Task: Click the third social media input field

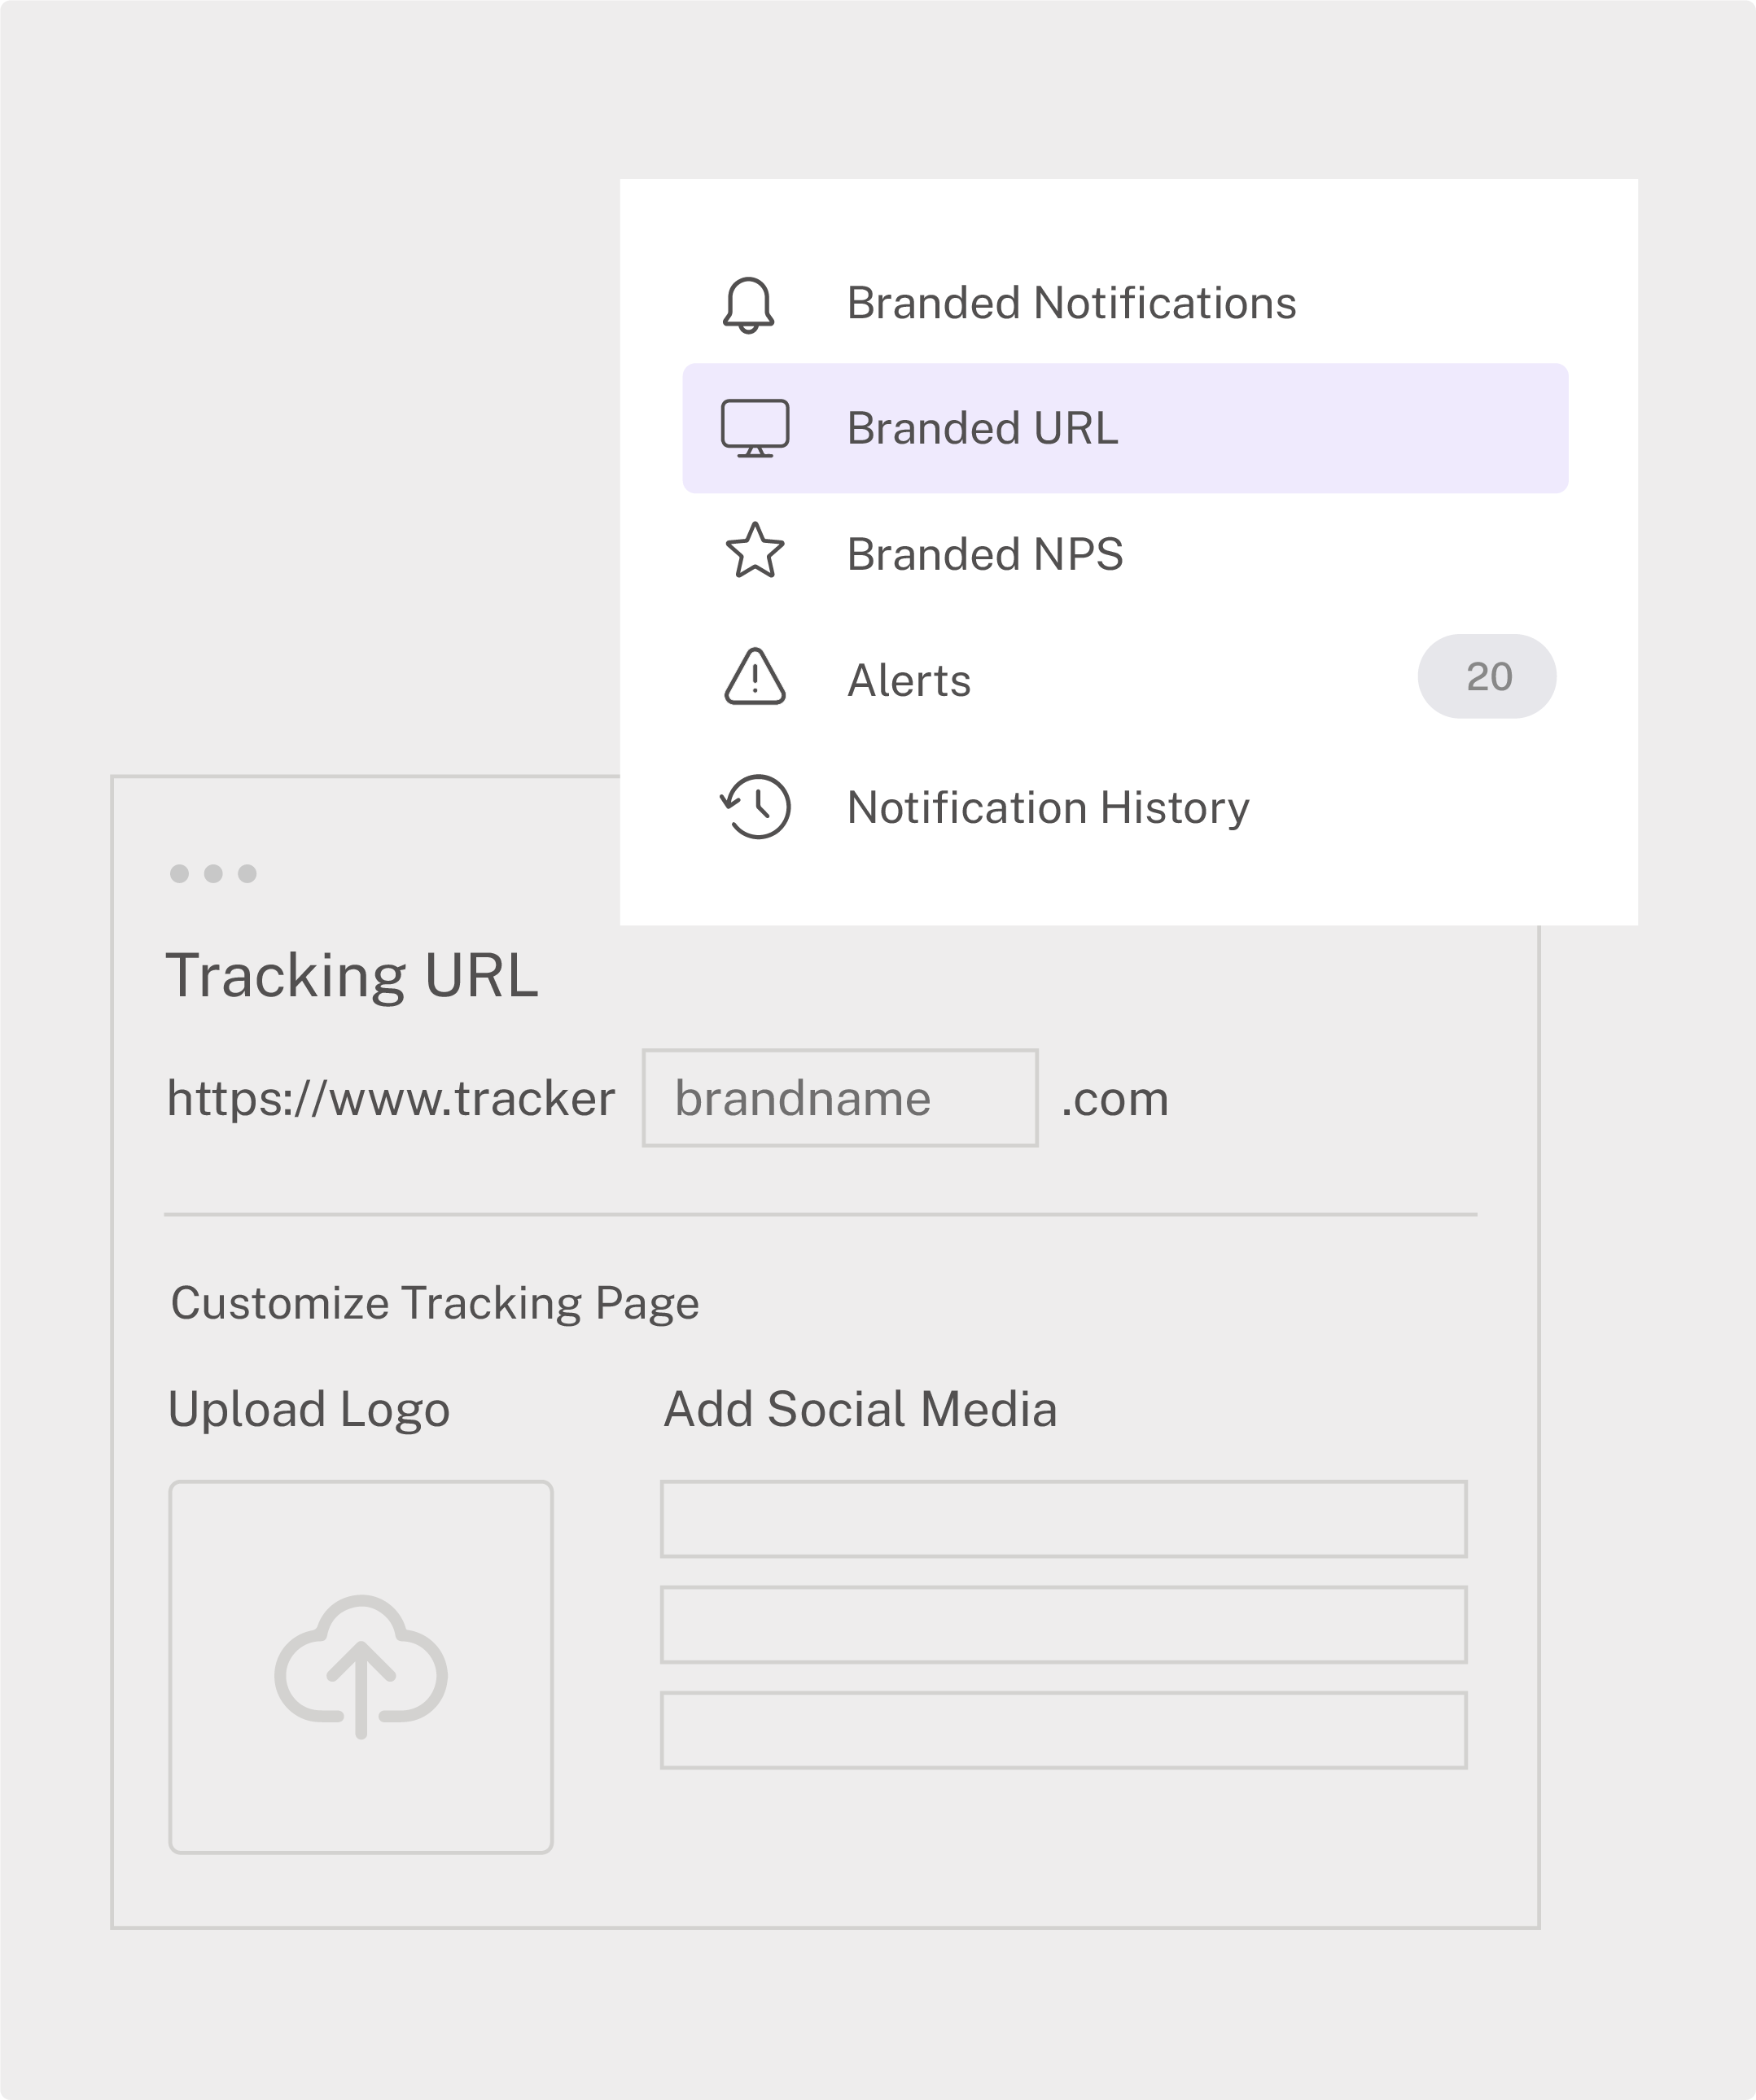Action: (x=1063, y=1731)
